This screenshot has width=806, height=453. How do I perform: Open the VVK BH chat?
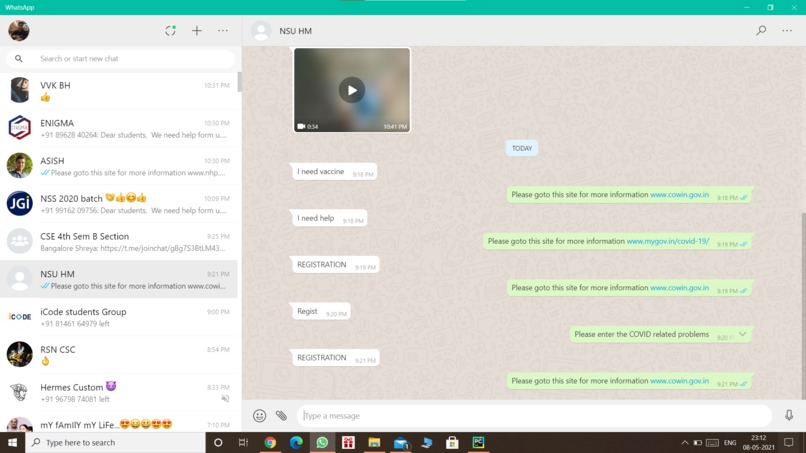point(119,90)
